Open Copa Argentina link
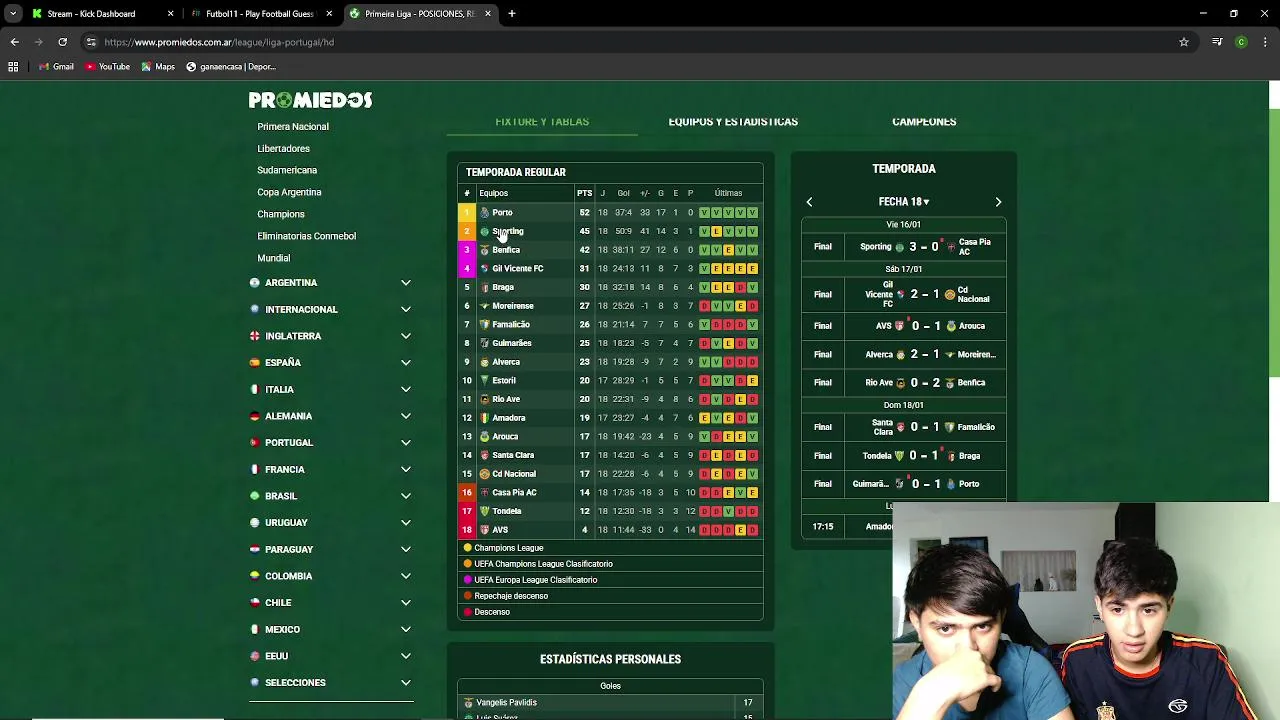 (289, 192)
